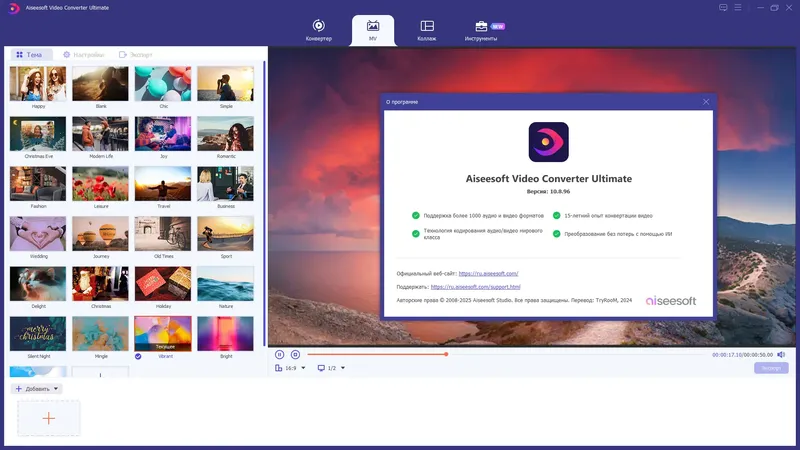This screenshot has height=450, width=800.
Task: Click the aspect ratio icon
Action: tap(279, 368)
